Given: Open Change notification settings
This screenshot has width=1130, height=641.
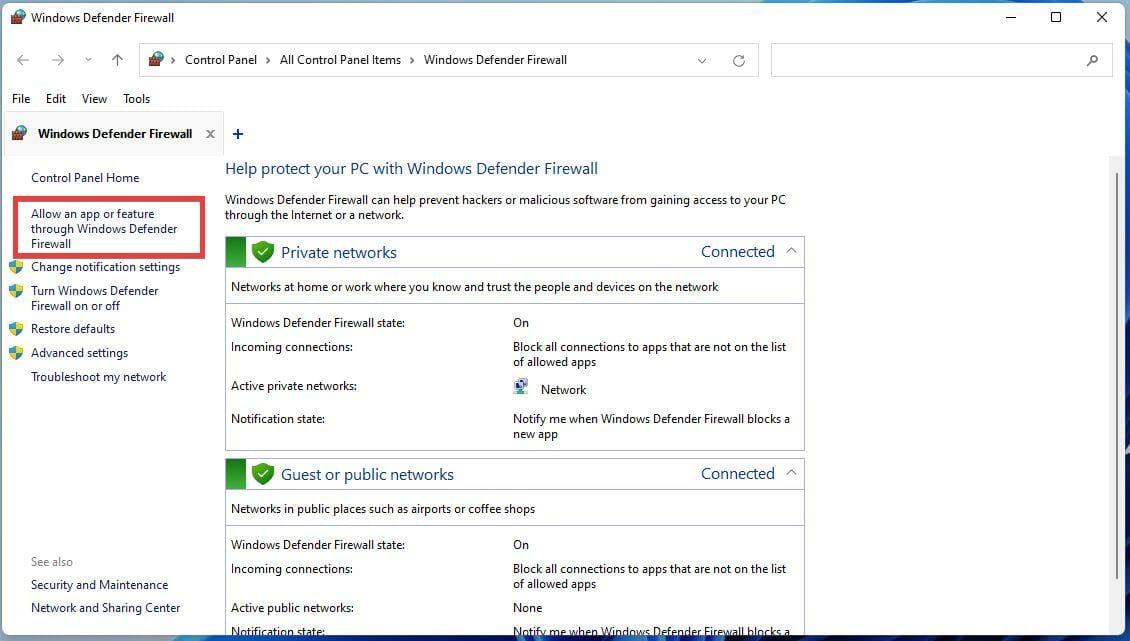Looking at the screenshot, I should (105, 267).
